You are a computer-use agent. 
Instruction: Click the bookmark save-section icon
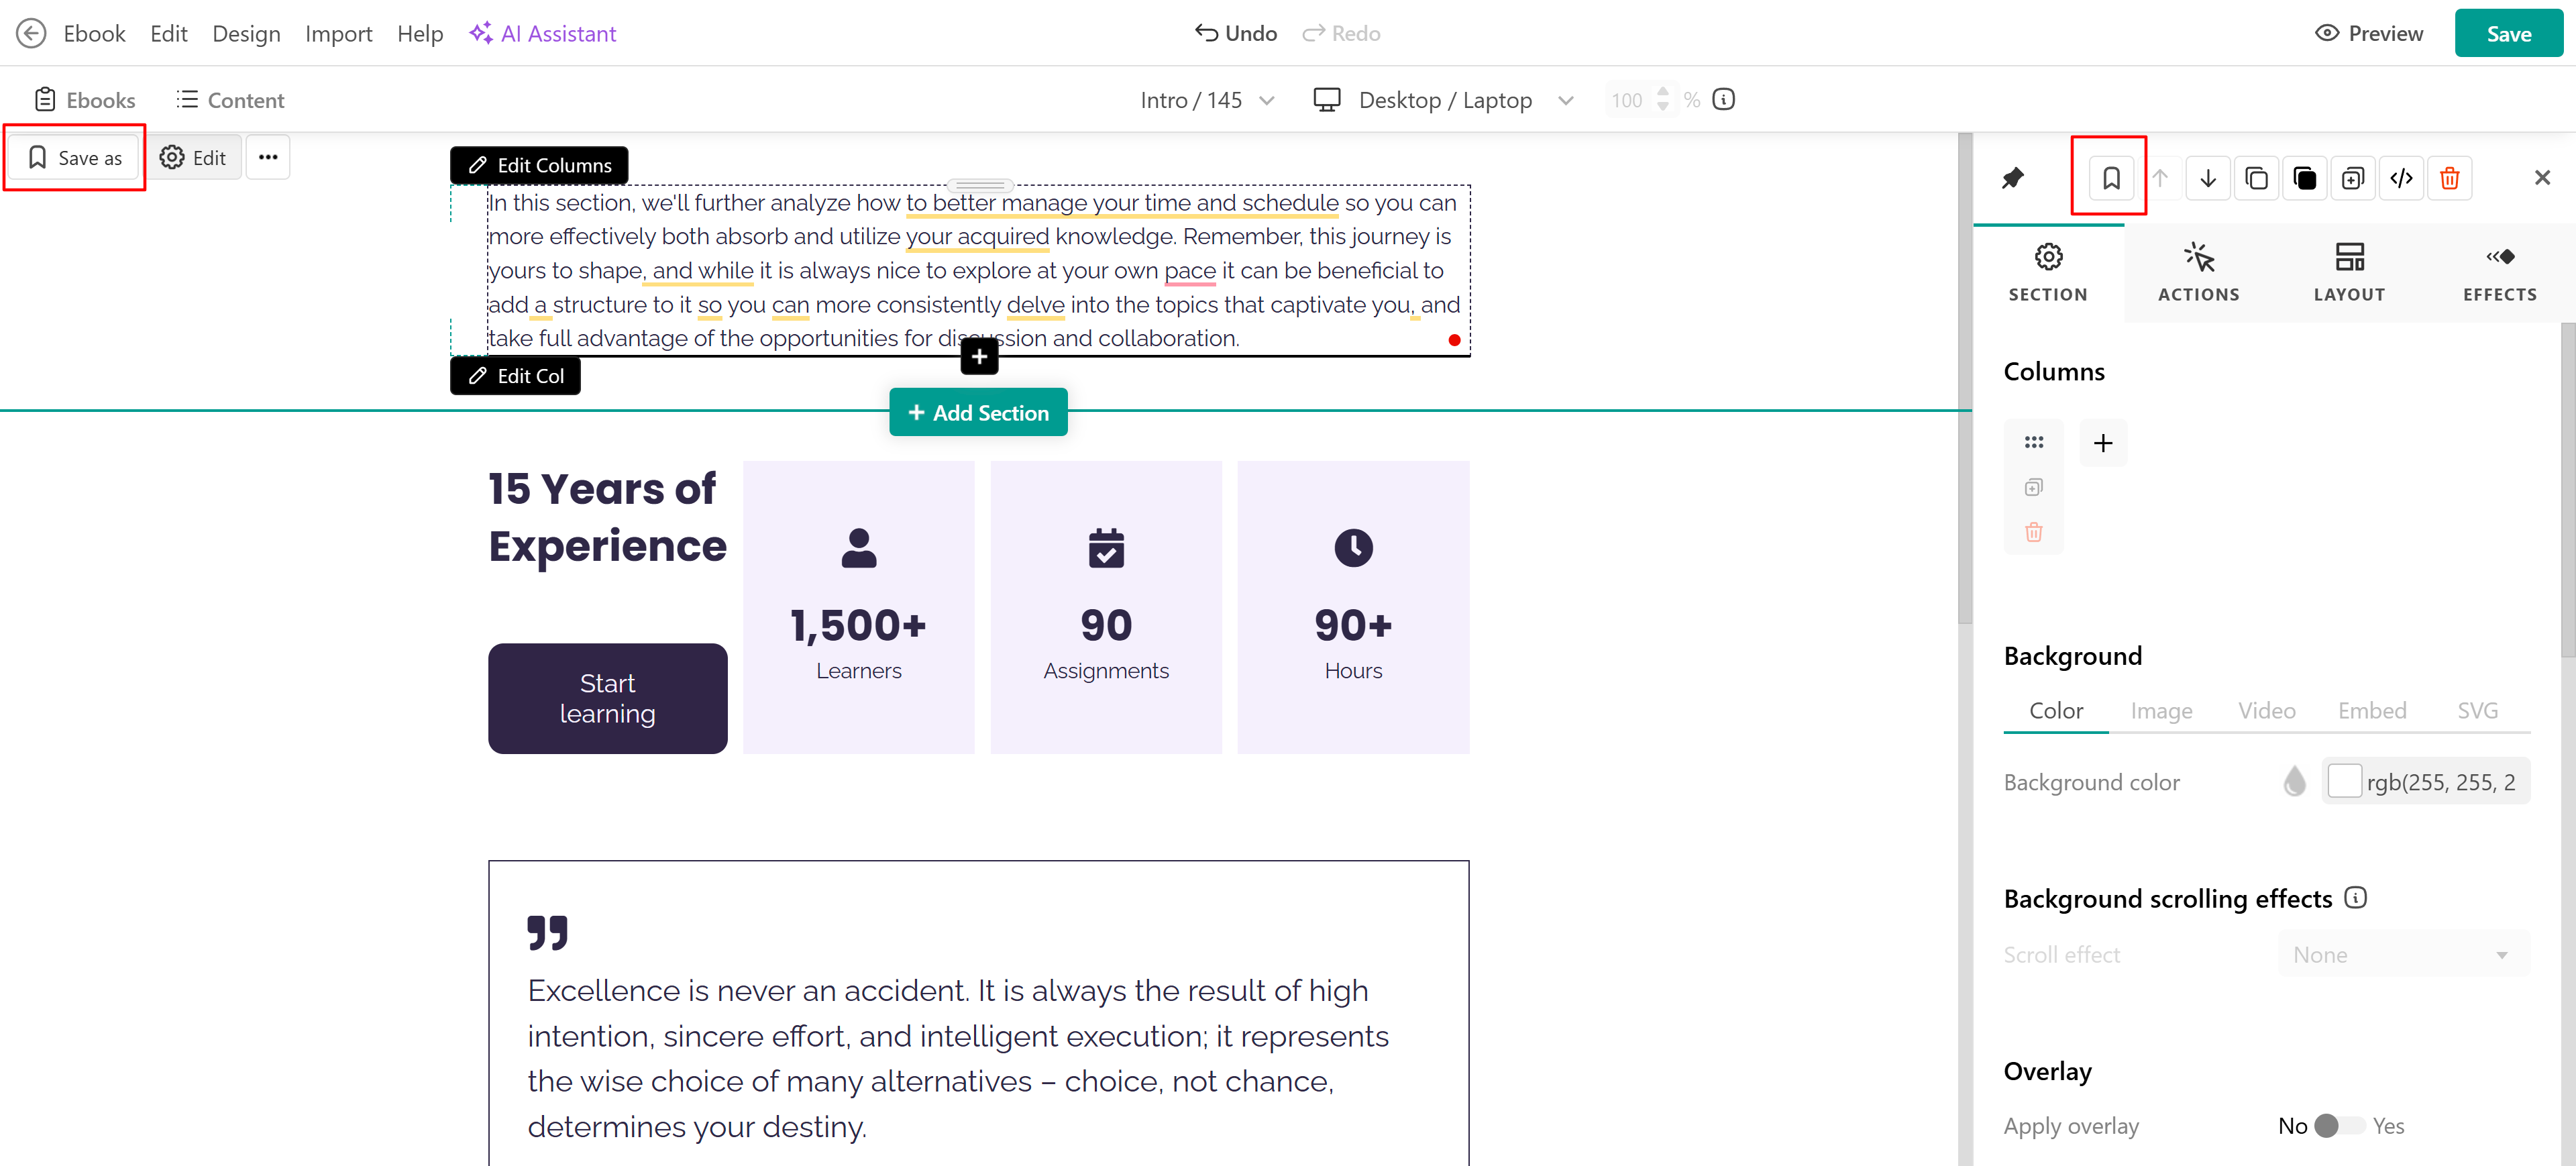pos(2110,178)
